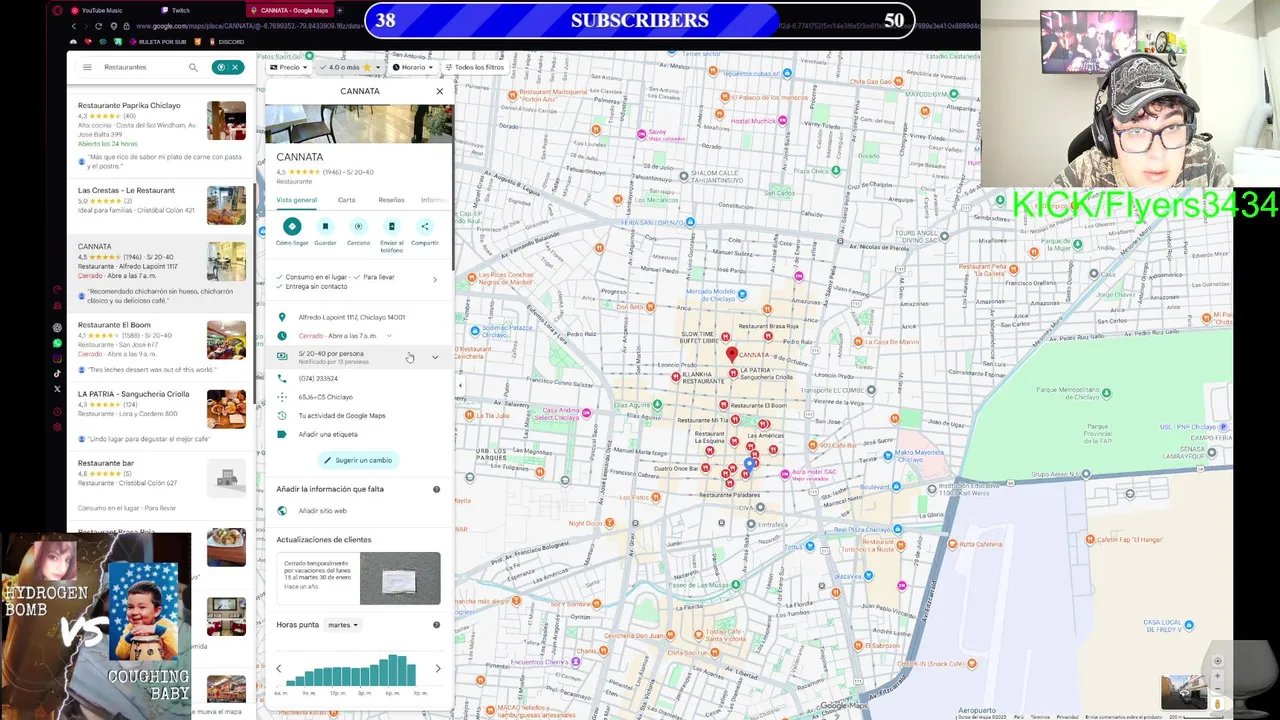Click the Street View pegman on the map
The height and width of the screenshot is (720, 1280).
[x=1217, y=704]
